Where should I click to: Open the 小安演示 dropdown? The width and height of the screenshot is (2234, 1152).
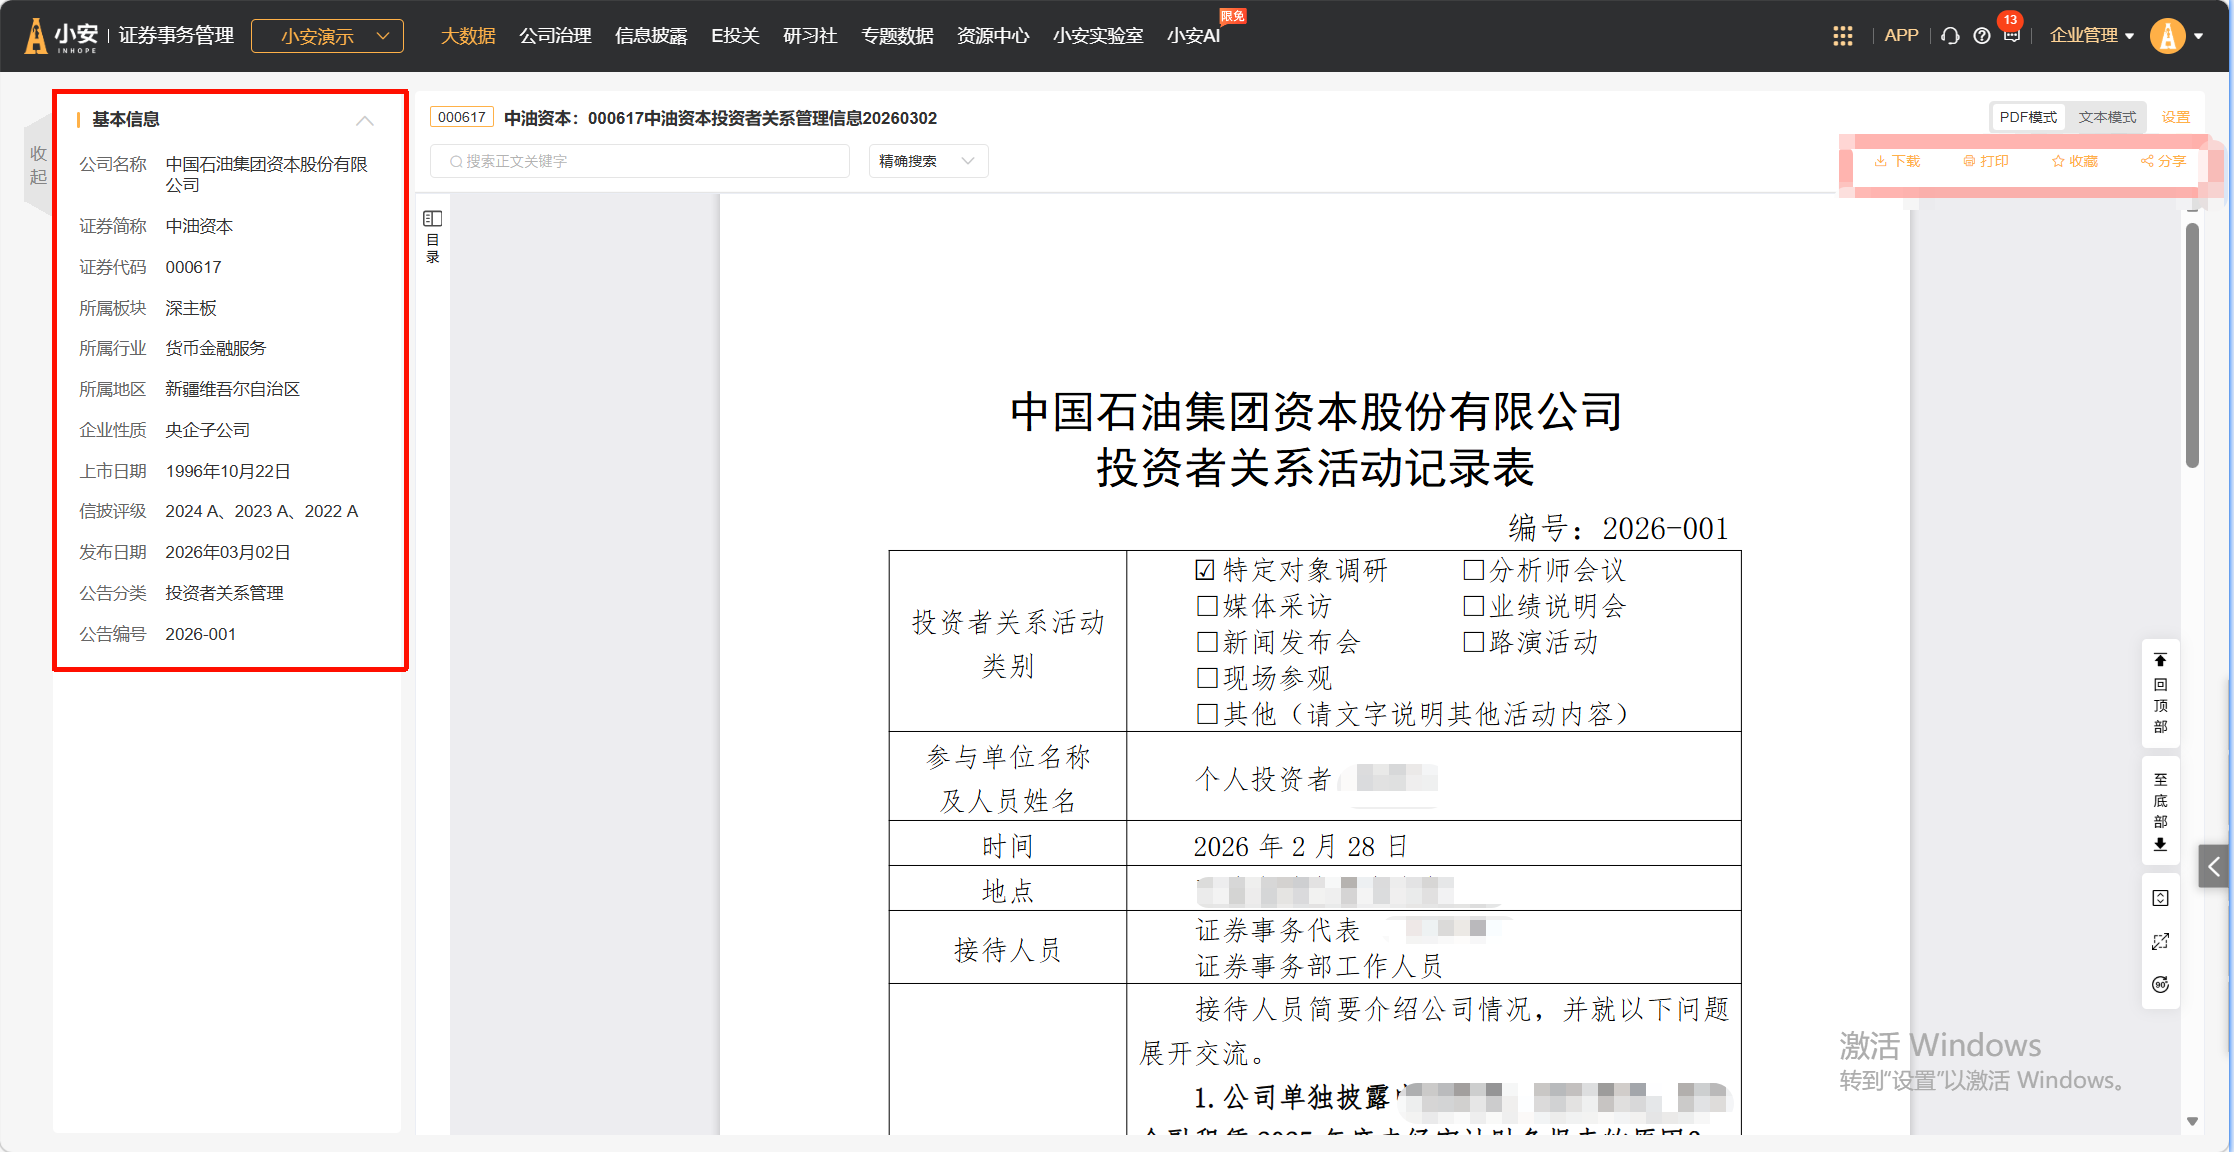pyautogui.click(x=327, y=36)
